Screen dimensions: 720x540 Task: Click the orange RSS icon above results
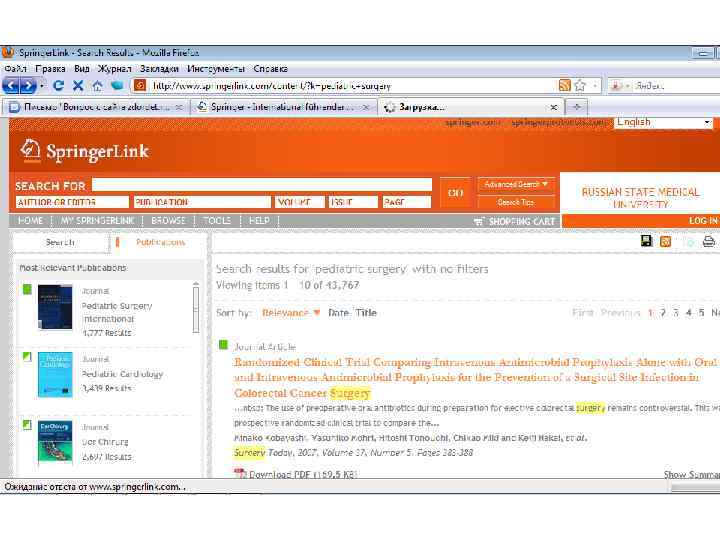click(x=665, y=241)
